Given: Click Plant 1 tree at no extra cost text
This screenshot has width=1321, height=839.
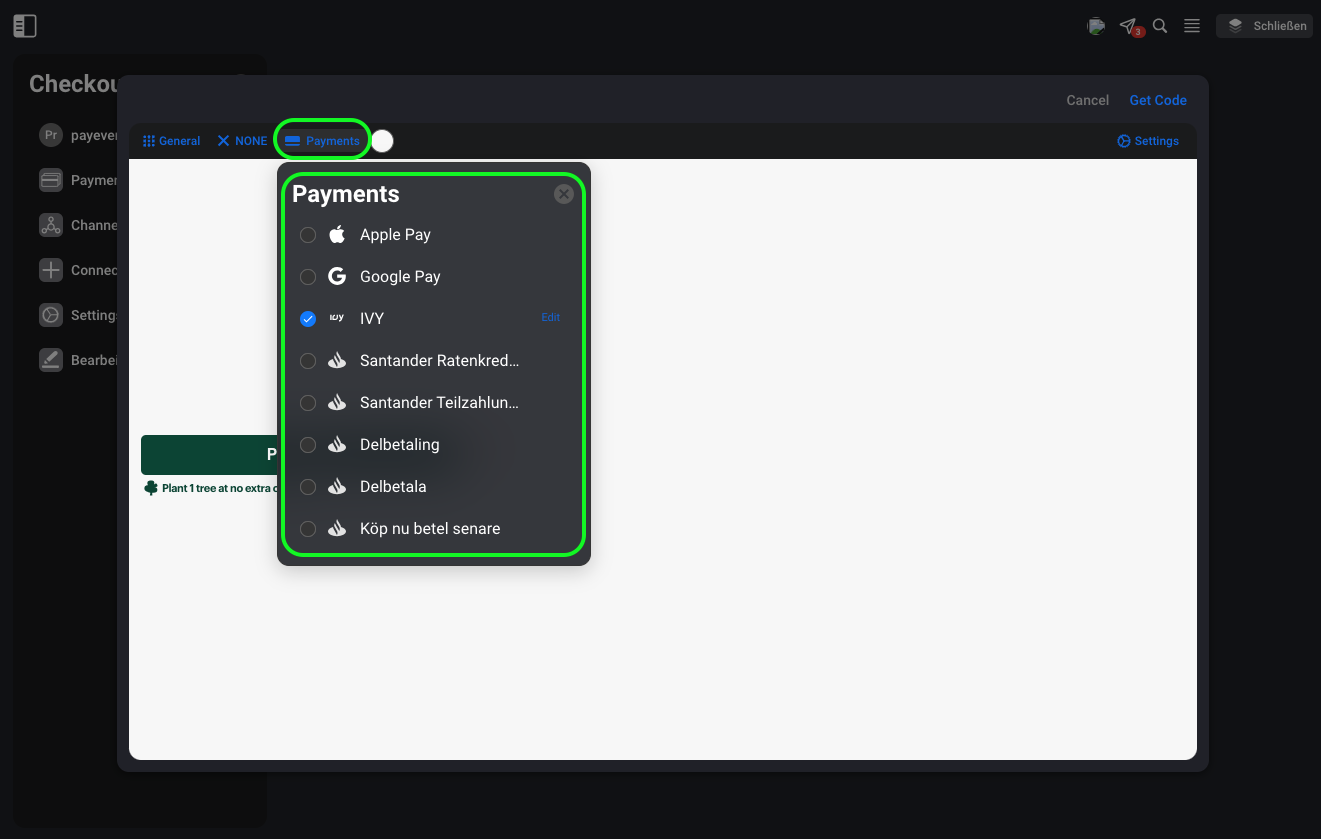Looking at the screenshot, I should coord(219,489).
